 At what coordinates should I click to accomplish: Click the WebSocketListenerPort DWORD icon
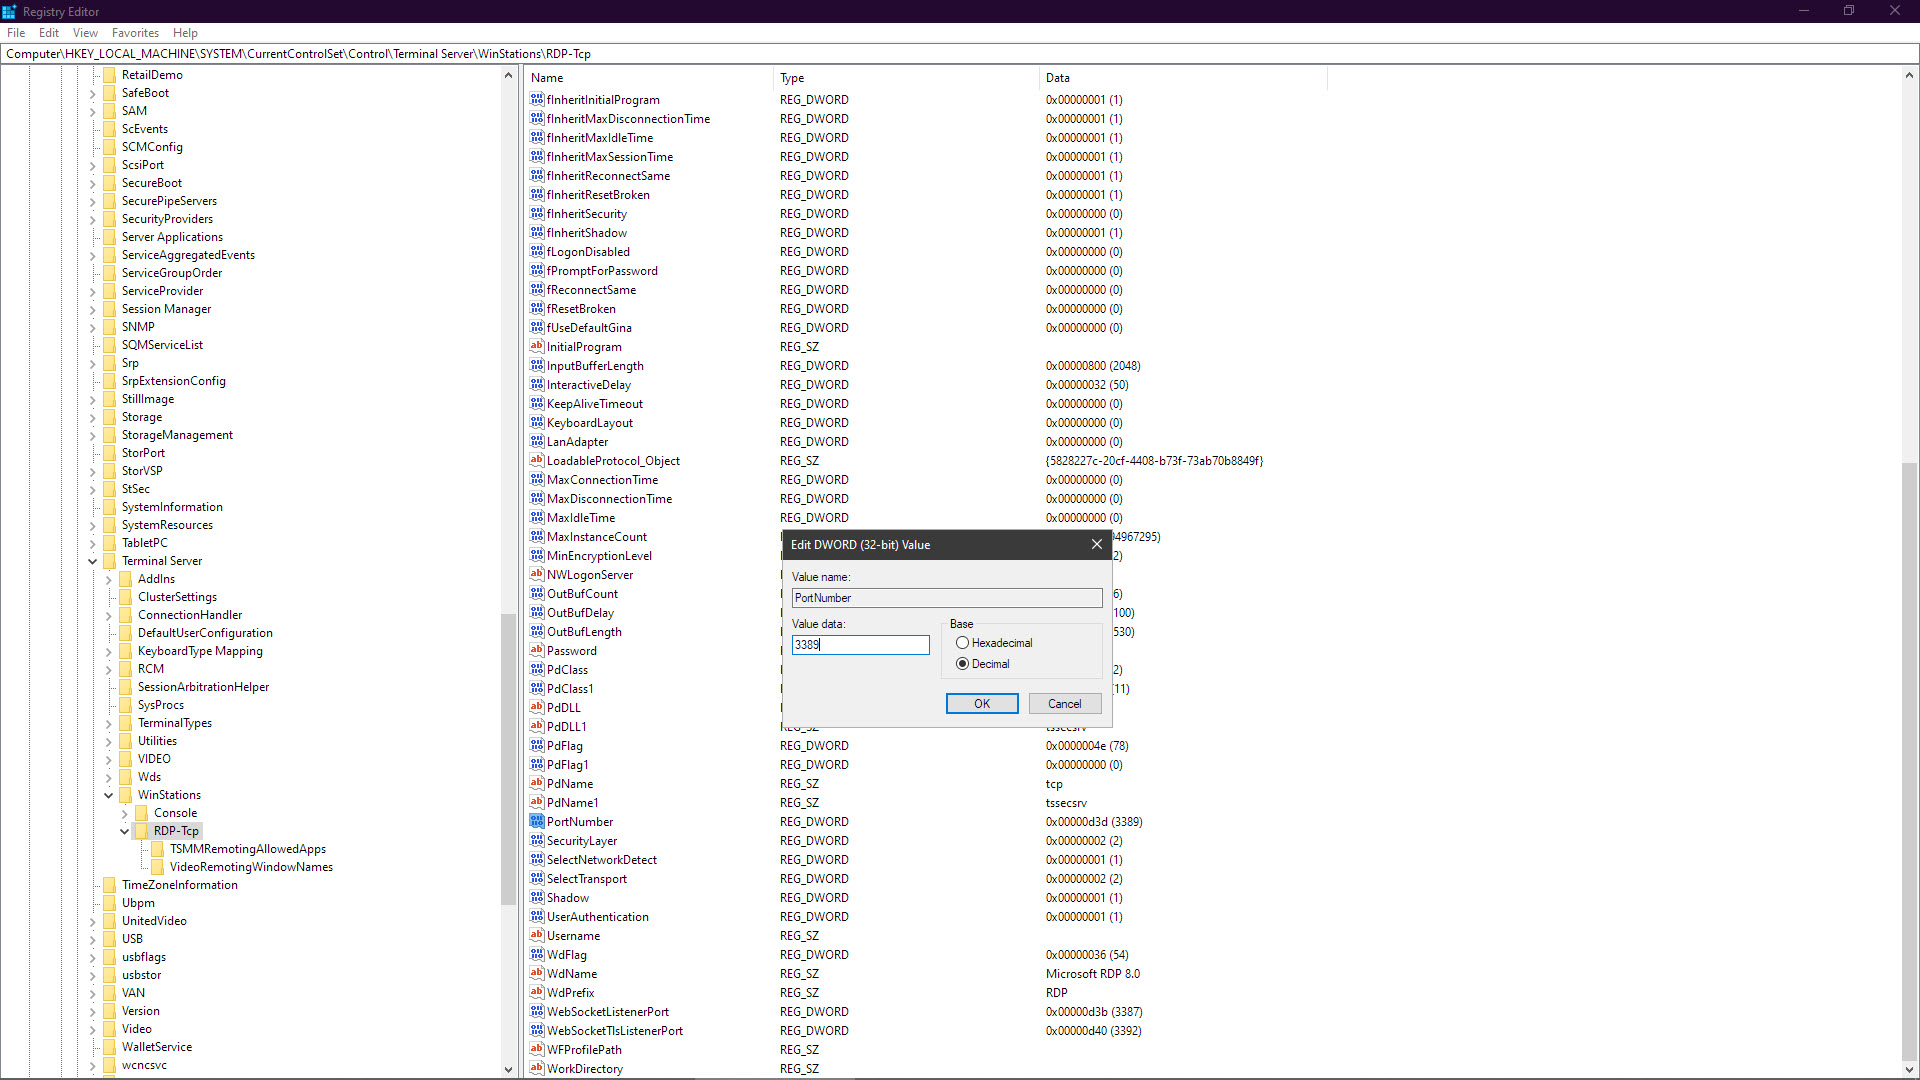coord(537,1011)
